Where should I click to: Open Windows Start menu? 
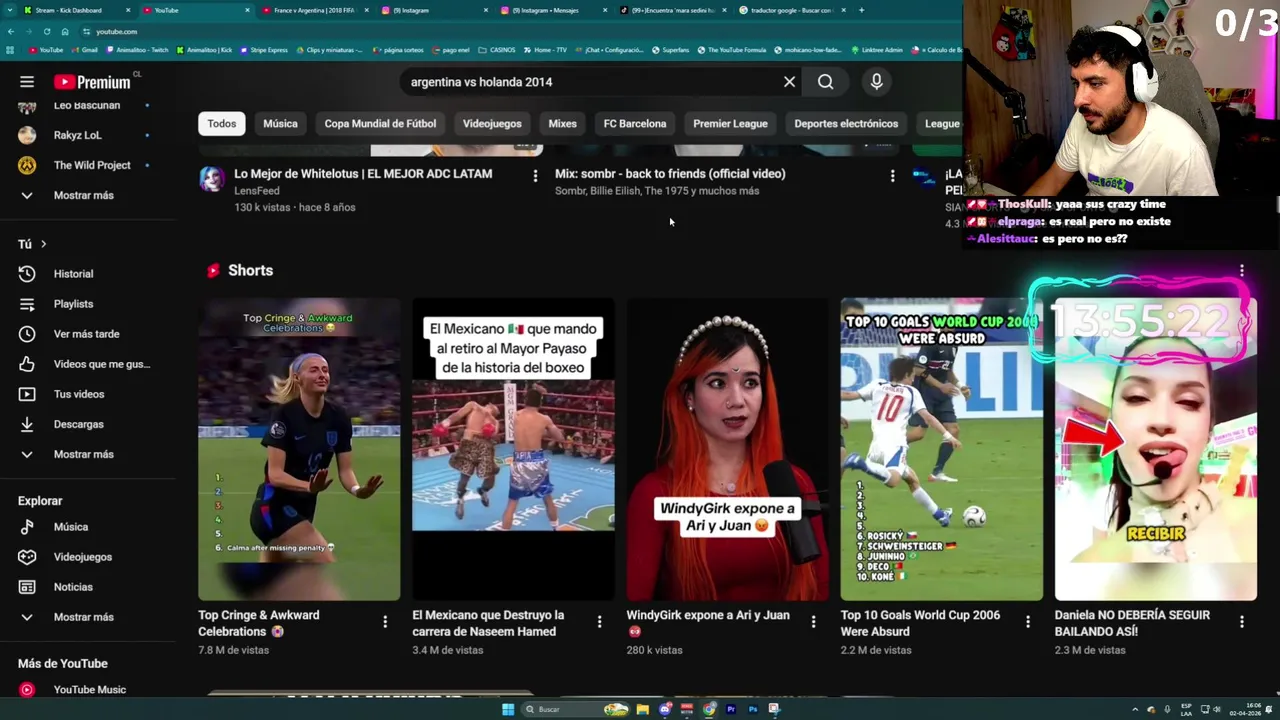coord(508,709)
